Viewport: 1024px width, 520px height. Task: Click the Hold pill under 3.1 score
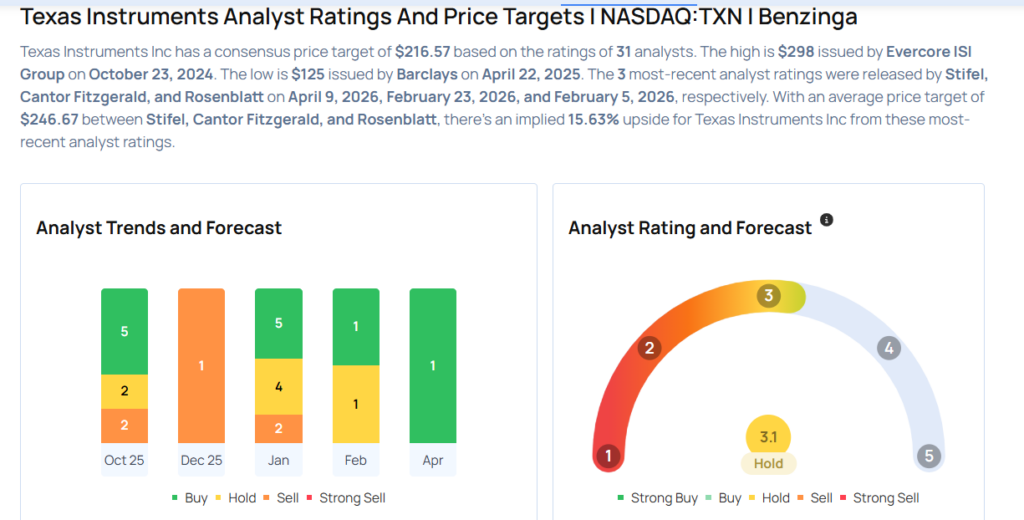click(768, 464)
